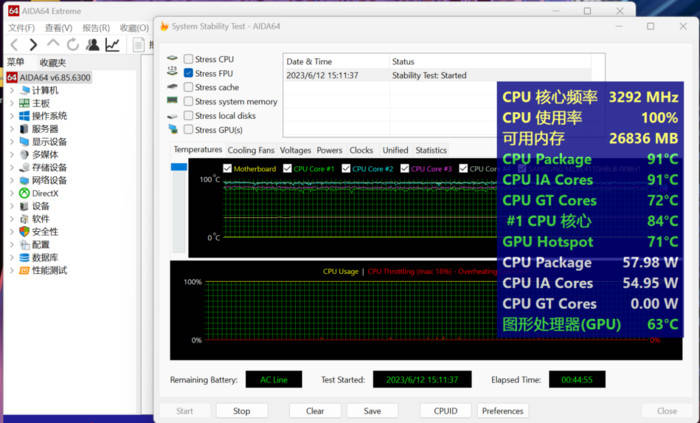Click the 操作系统 Windows logo icon

[x=25, y=116]
